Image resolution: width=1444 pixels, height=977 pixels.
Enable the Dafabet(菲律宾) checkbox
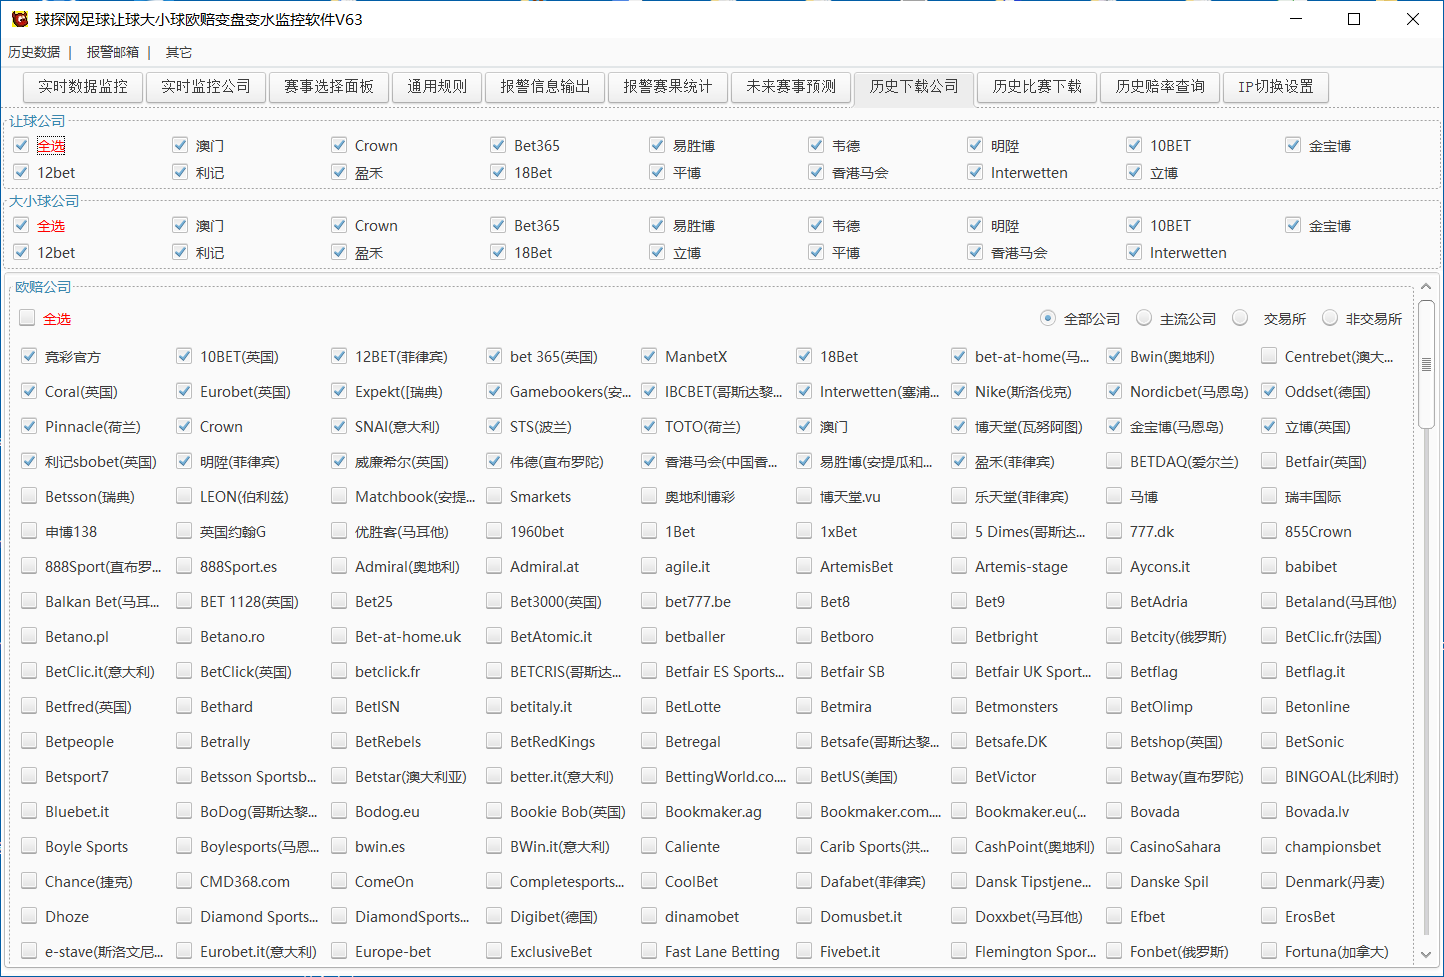coord(804,881)
